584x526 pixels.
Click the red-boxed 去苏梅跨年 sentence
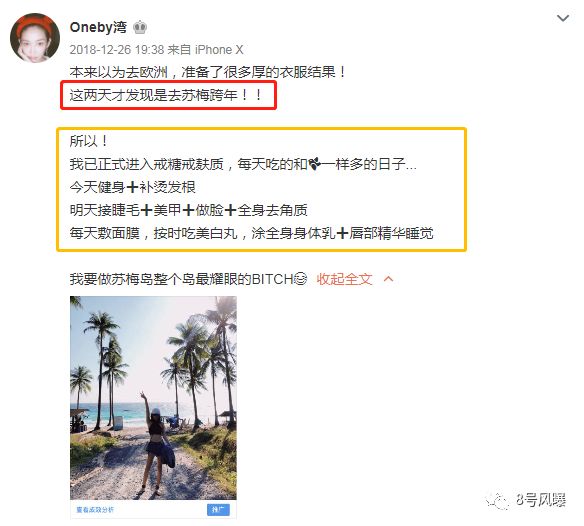(x=166, y=95)
